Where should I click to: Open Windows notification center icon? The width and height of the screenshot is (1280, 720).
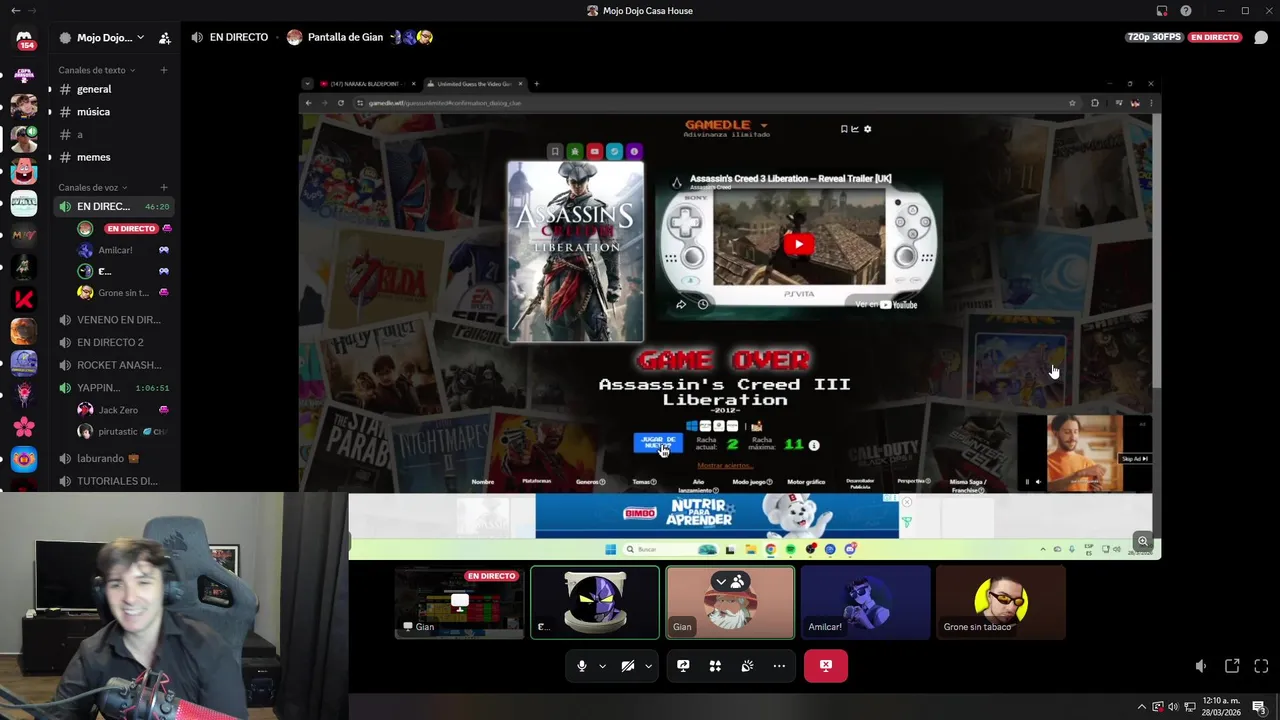[x=1259, y=707]
